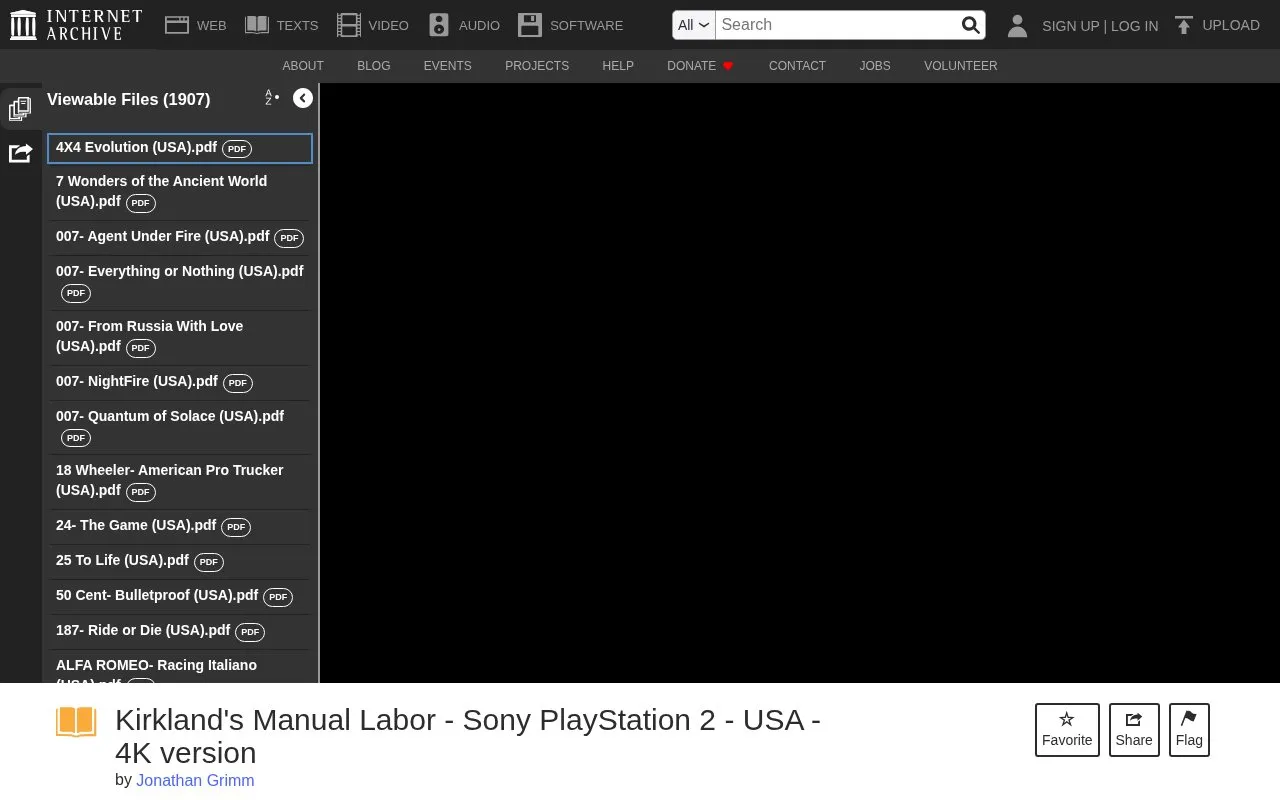
Task: Open the share panel sidebar icon
Action: [x=20, y=153]
